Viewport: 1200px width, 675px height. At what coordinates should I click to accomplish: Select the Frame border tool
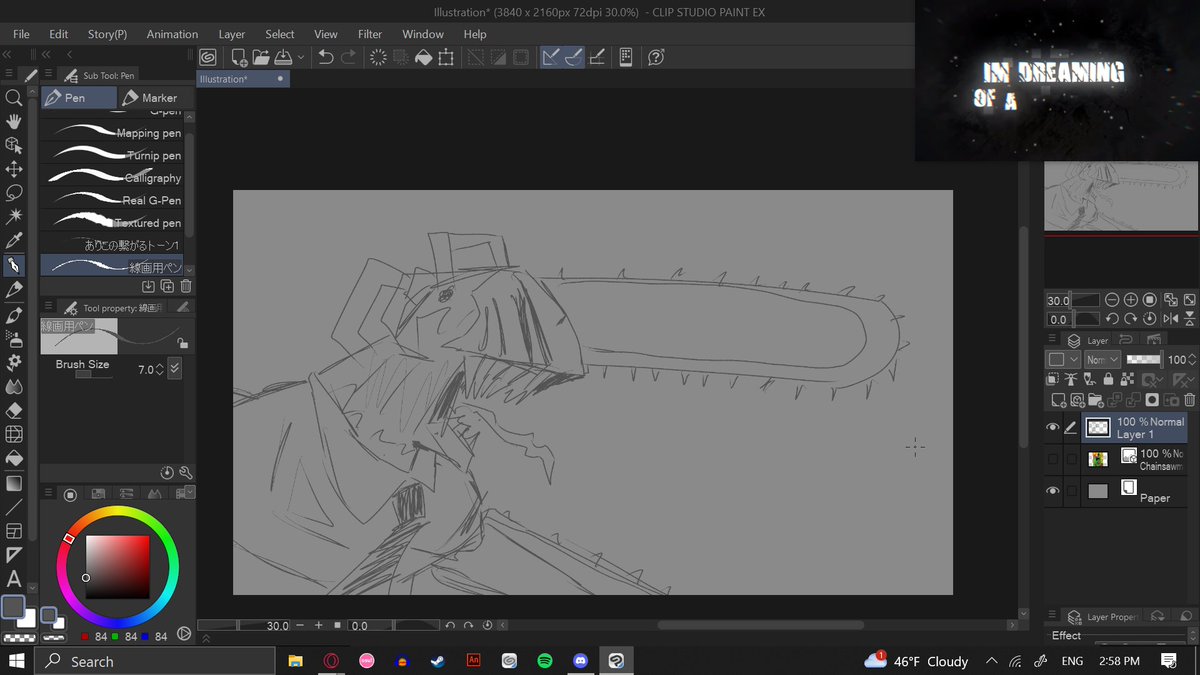click(14, 531)
